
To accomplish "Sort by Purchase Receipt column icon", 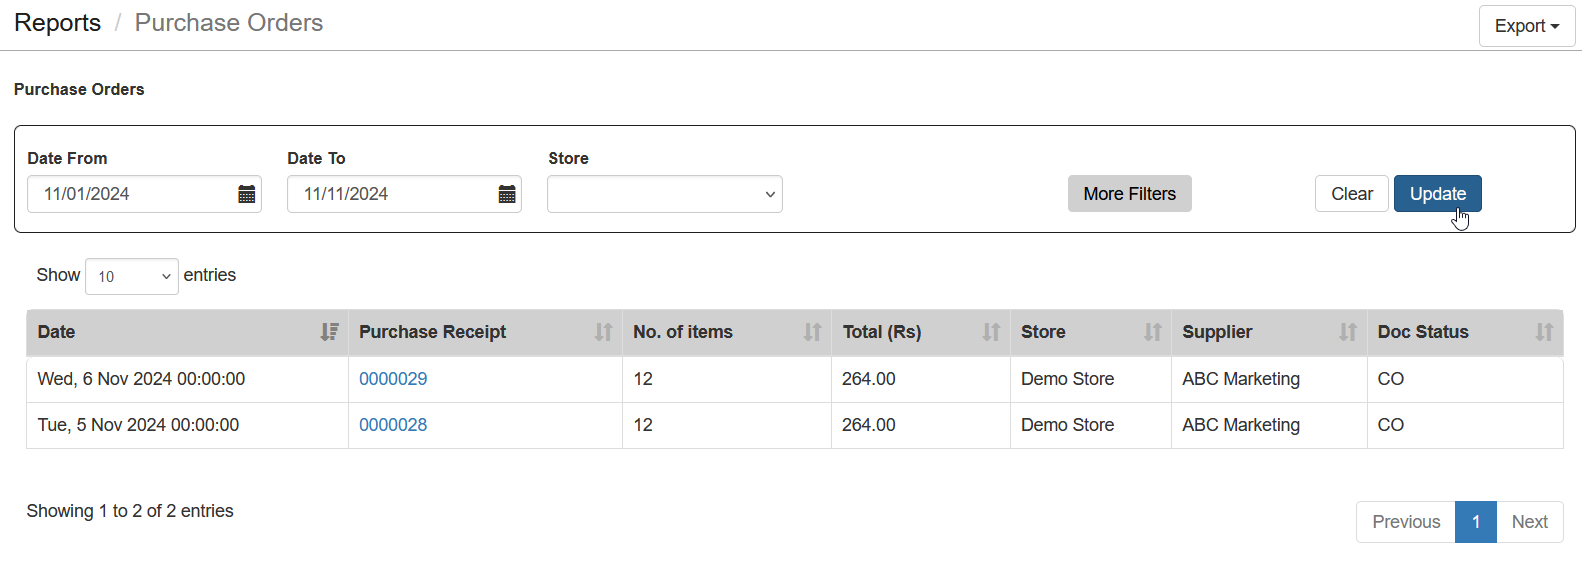I will (x=603, y=332).
